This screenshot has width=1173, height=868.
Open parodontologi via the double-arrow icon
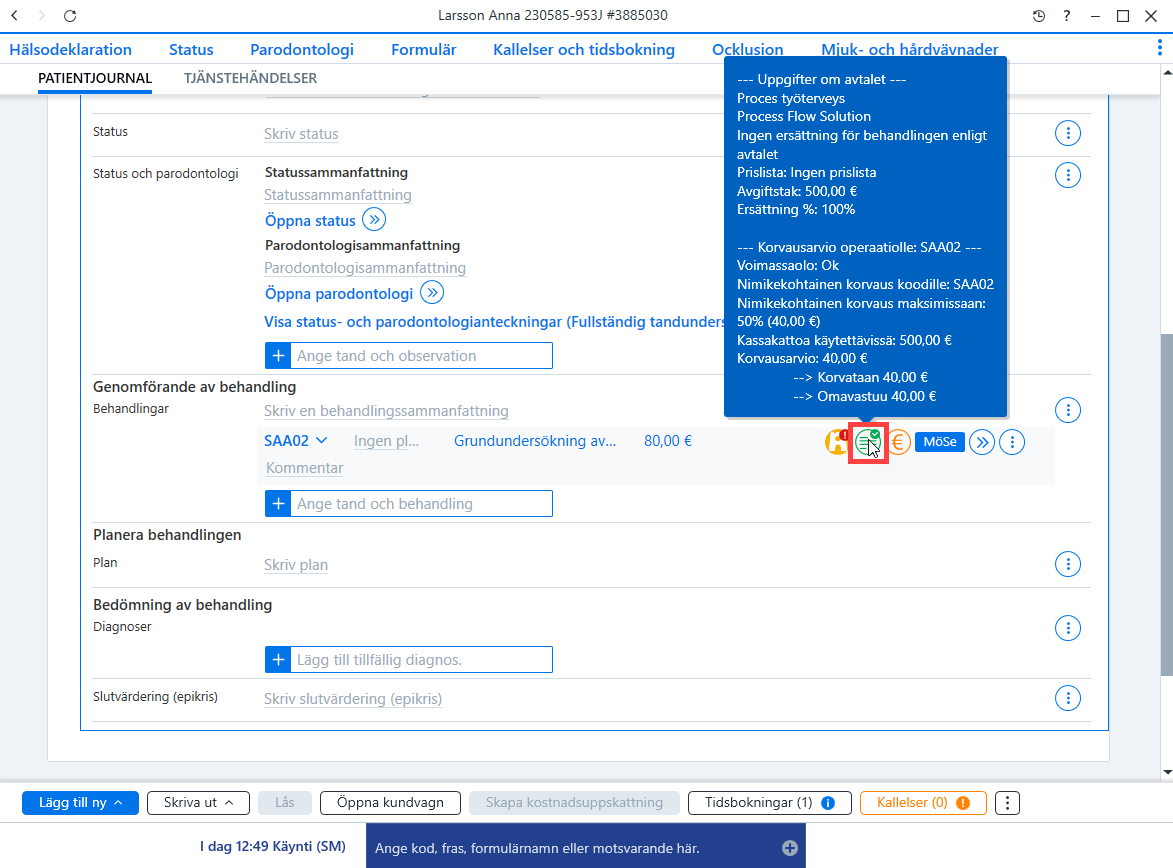[x=432, y=293]
